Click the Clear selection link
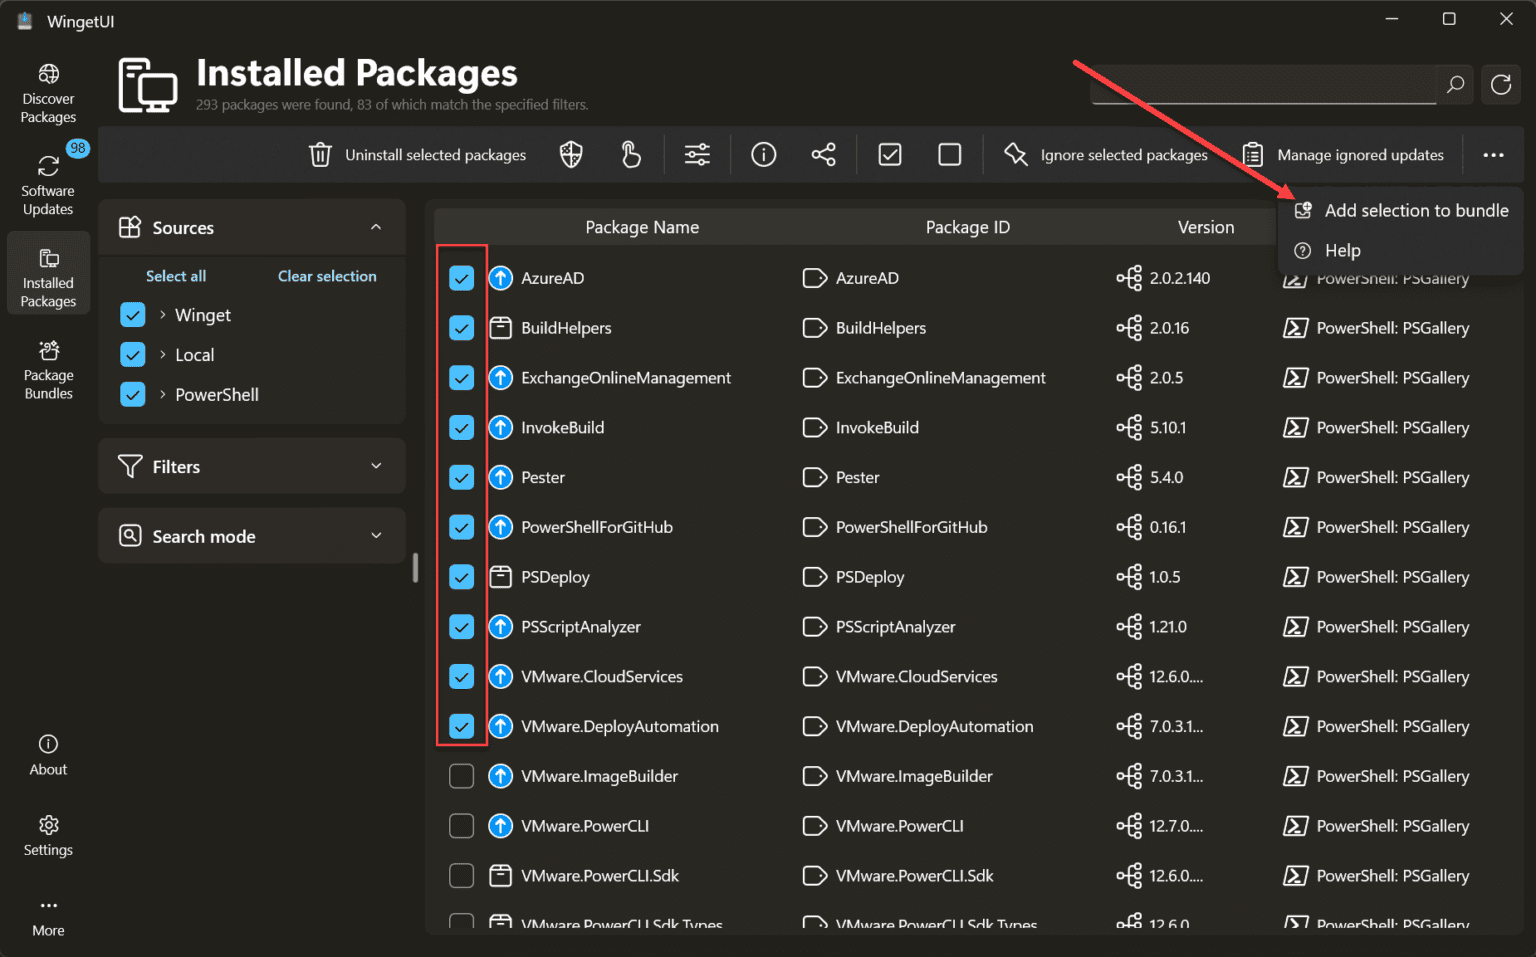Viewport: 1536px width, 957px height. click(x=327, y=276)
